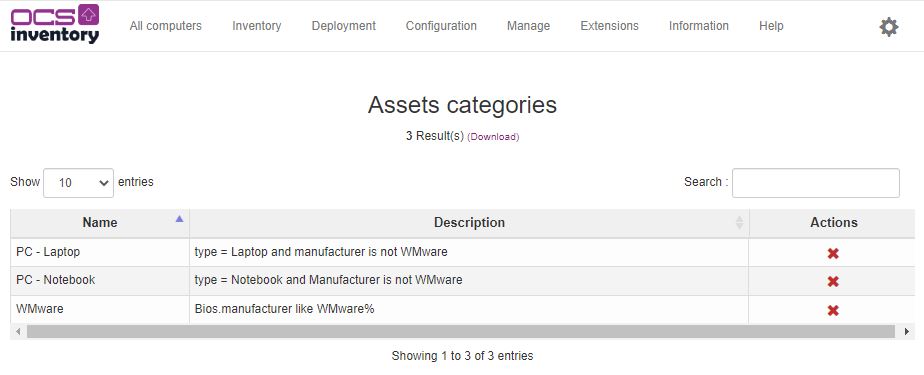
Task: Sort by Name column arrow
Action: 179,219
